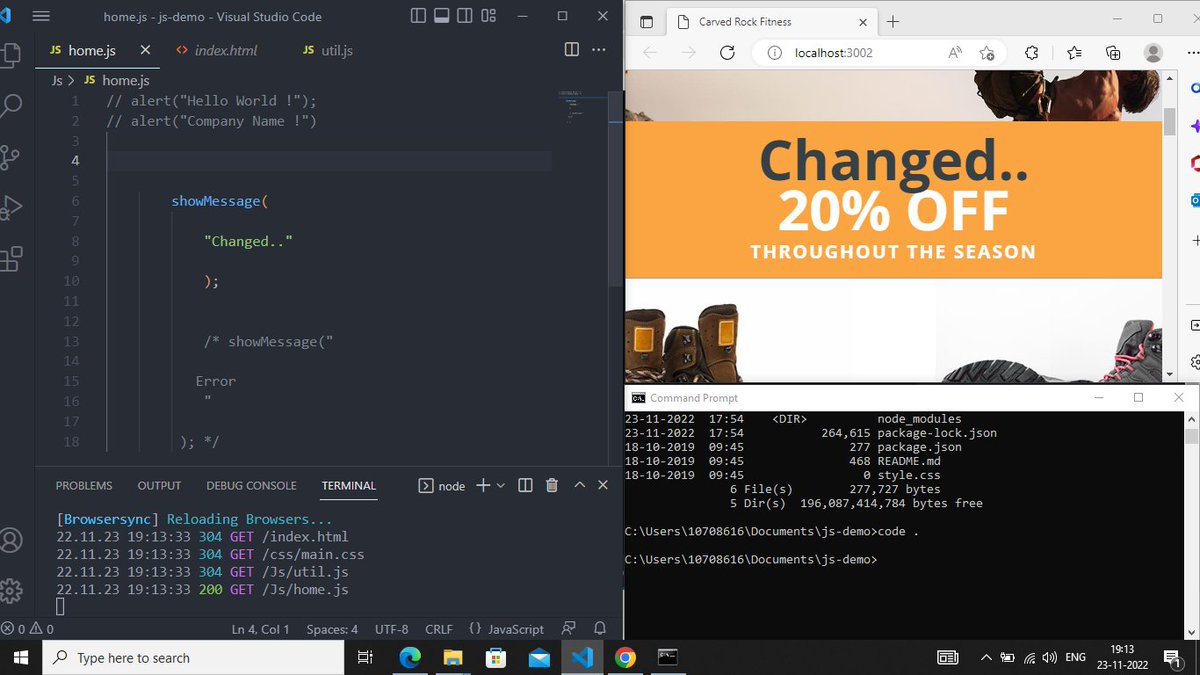1200x675 pixels.
Task: Click the showMessage( call on line 6
Action: click(x=219, y=201)
